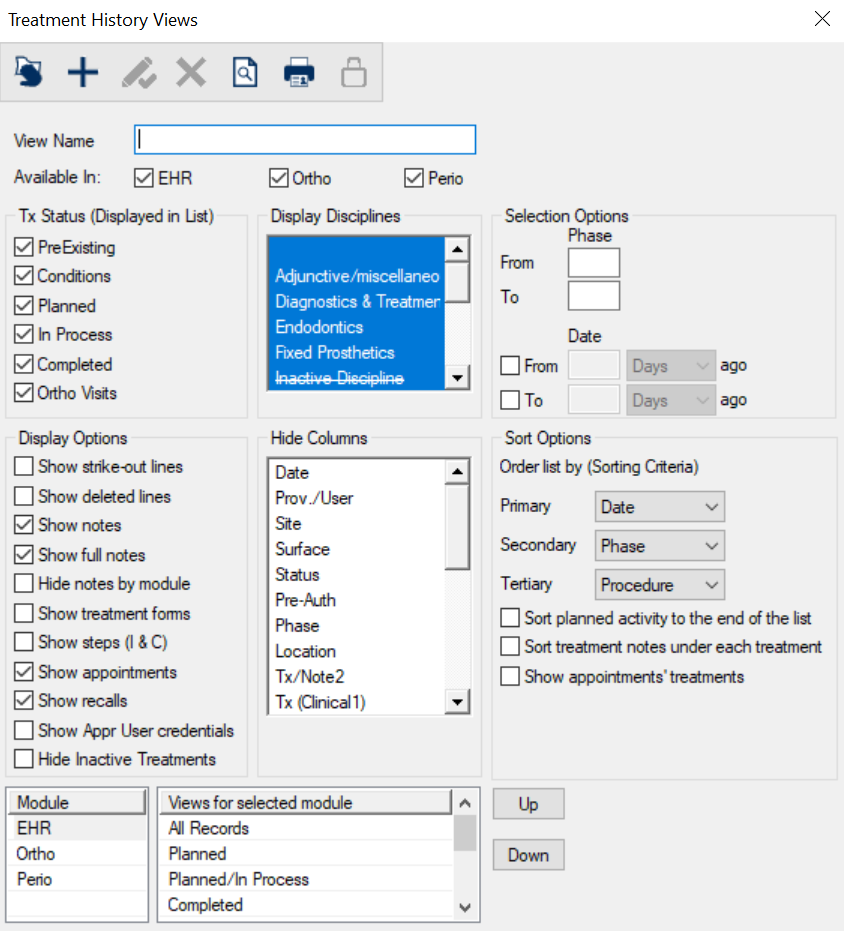Viewport: 844px width, 931px height.
Task: Click the Up button
Action: (x=528, y=804)
